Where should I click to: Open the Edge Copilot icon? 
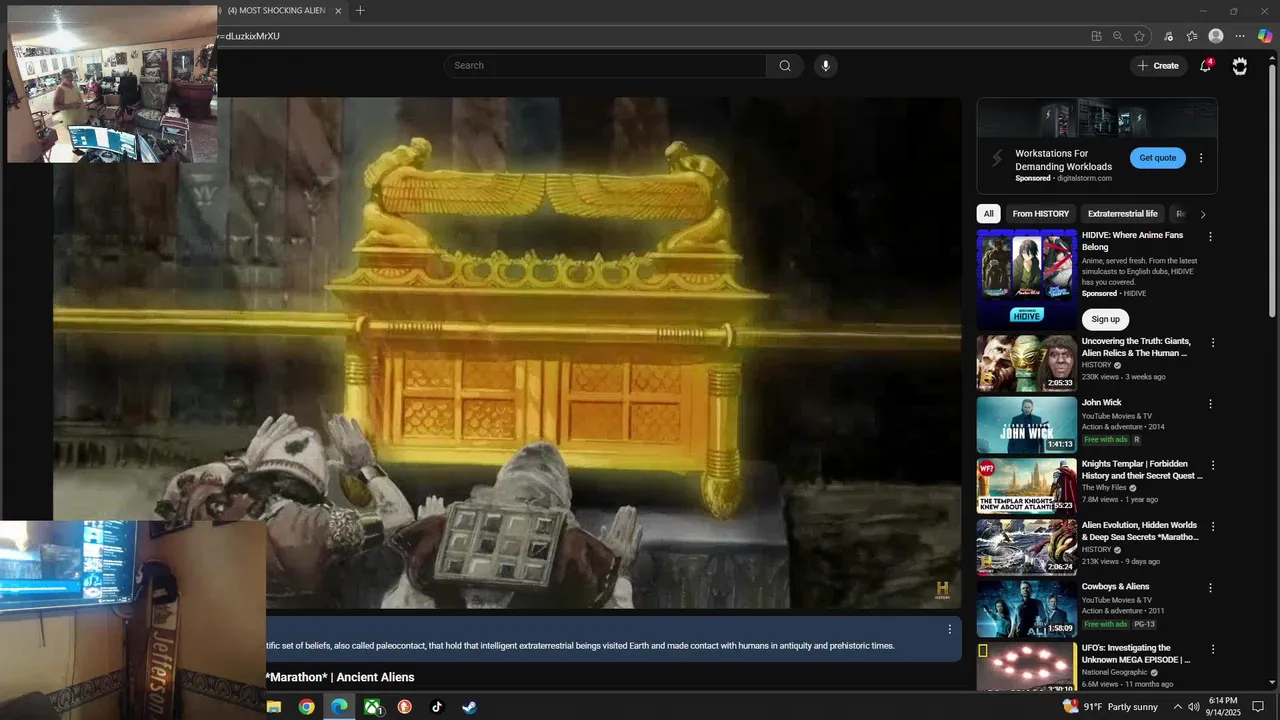tap(1265, 36)
